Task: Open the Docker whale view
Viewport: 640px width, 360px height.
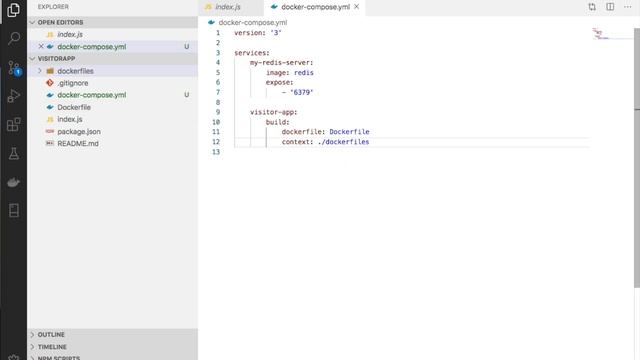Action: click(x=13, y=182)
